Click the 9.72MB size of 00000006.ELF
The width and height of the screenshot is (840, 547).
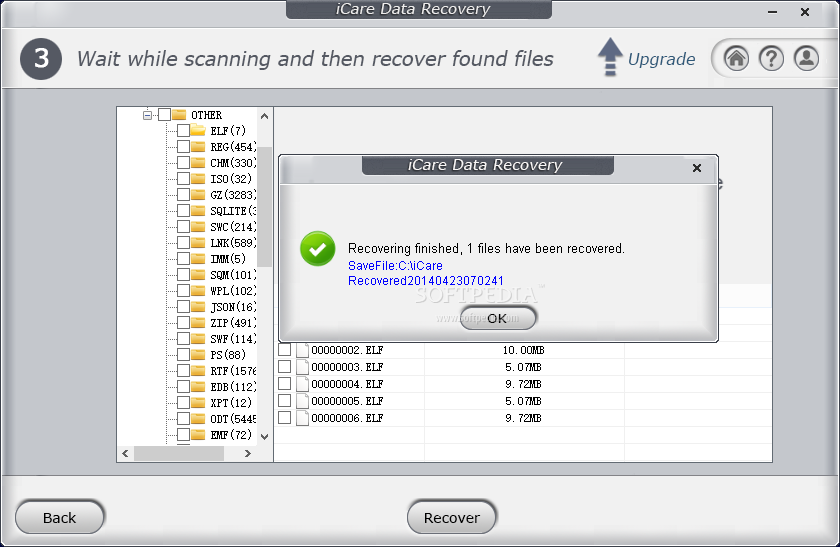pos(523,418)
